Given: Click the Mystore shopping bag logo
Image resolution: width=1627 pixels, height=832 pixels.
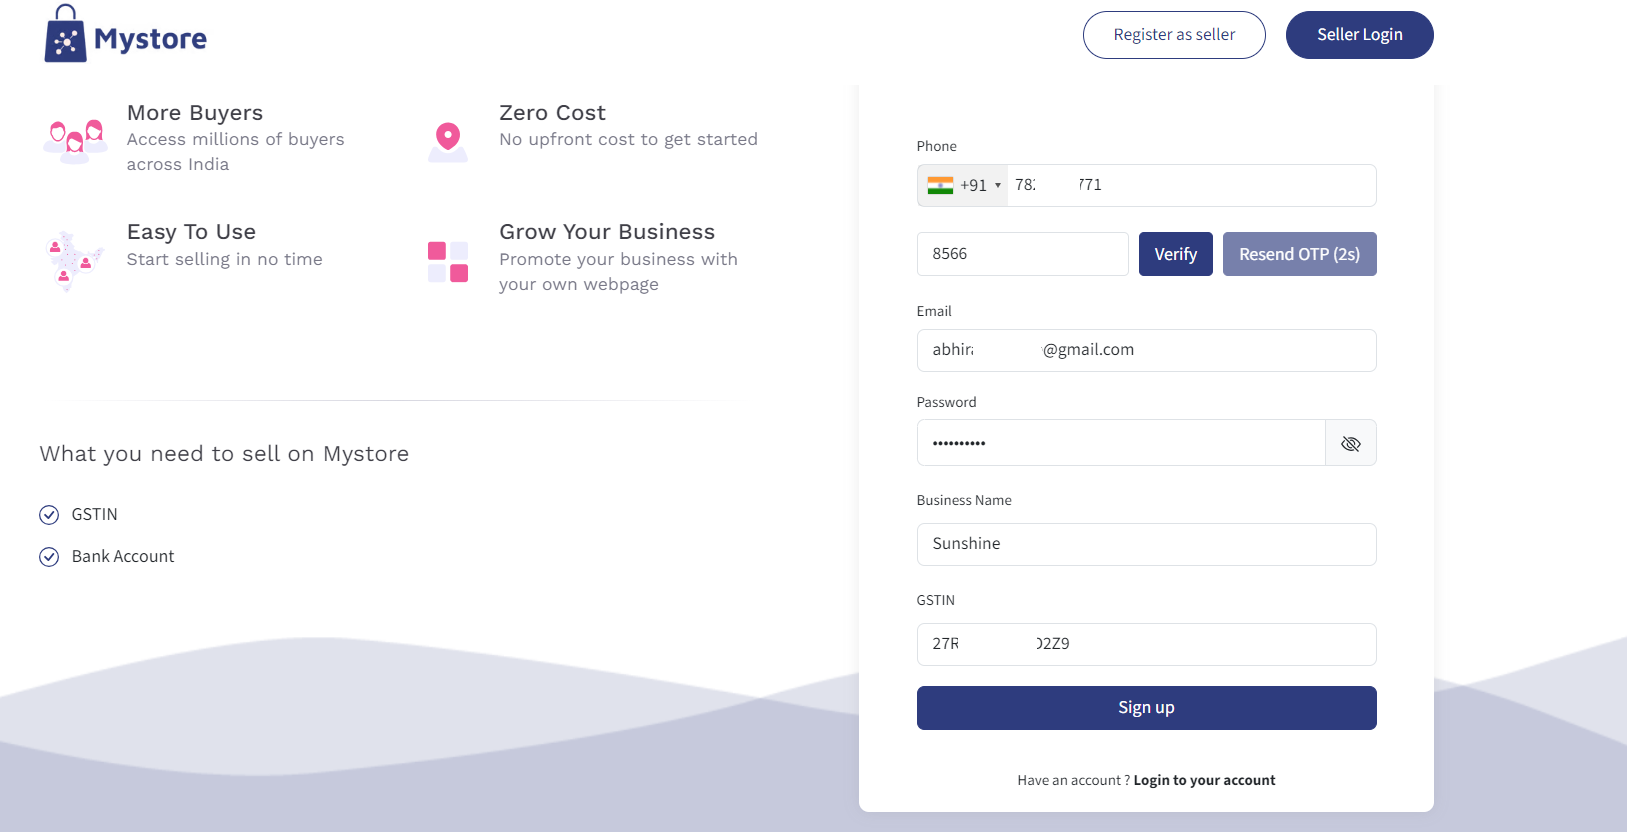Looking at the screenshot, I should coord(66,36).
